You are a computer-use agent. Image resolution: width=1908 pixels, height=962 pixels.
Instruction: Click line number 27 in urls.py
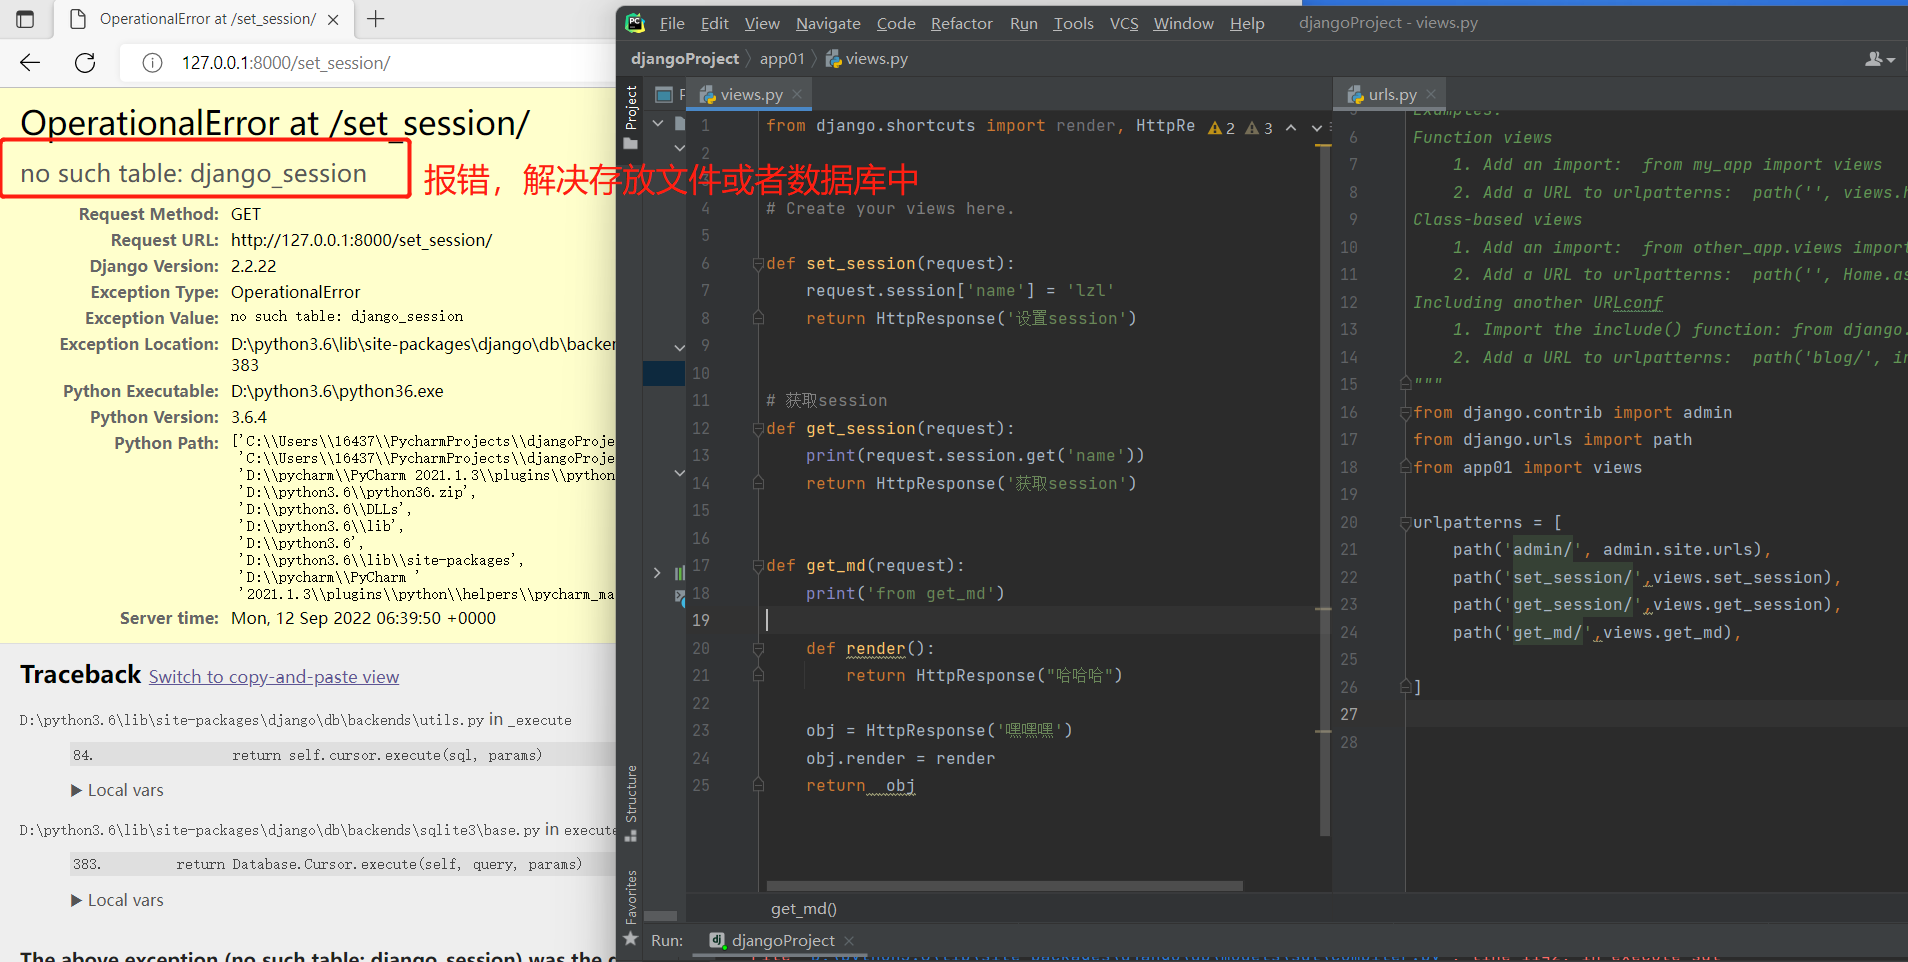pyautogui.click(x=1349, y=715)
